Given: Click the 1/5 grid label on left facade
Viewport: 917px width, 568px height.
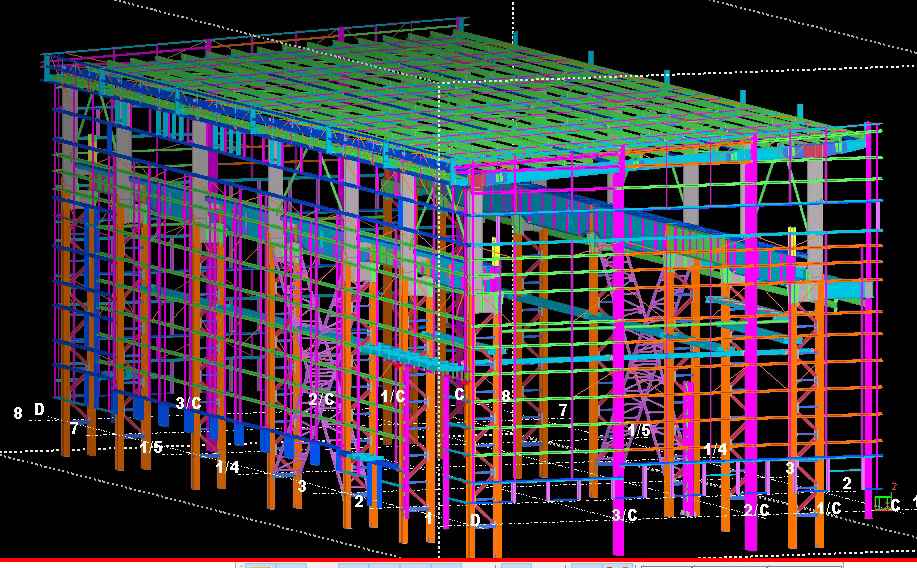Looking at the screenshot, I should tap(151, 446).
